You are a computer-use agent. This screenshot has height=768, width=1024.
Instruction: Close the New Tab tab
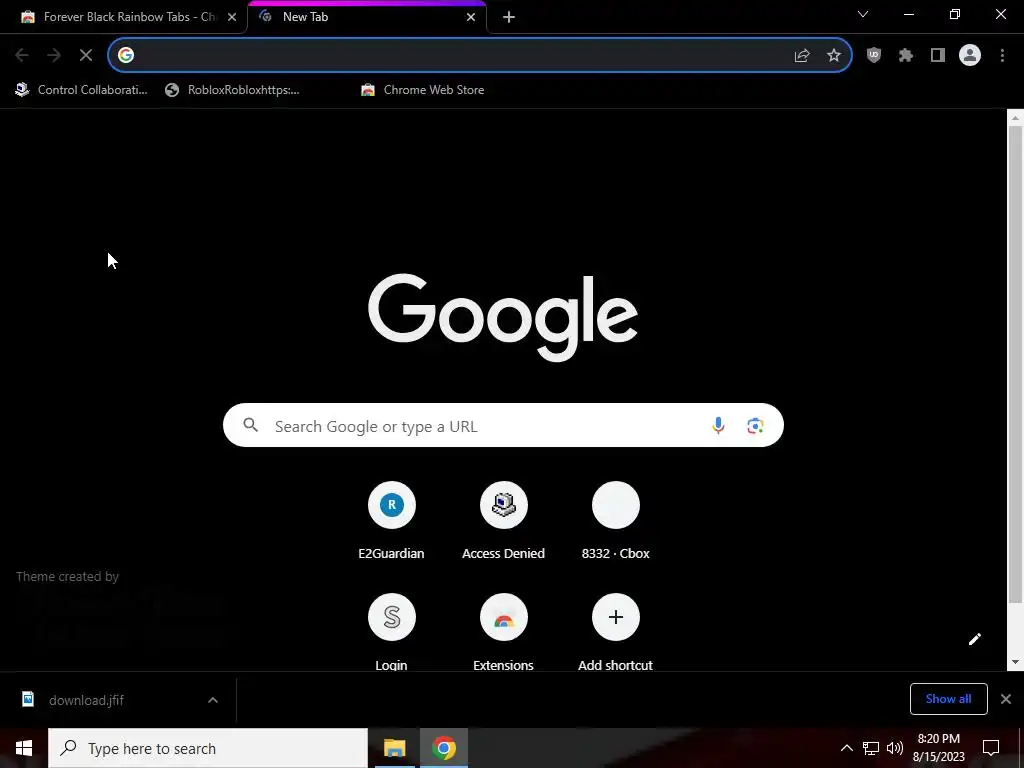pos(471,17)
